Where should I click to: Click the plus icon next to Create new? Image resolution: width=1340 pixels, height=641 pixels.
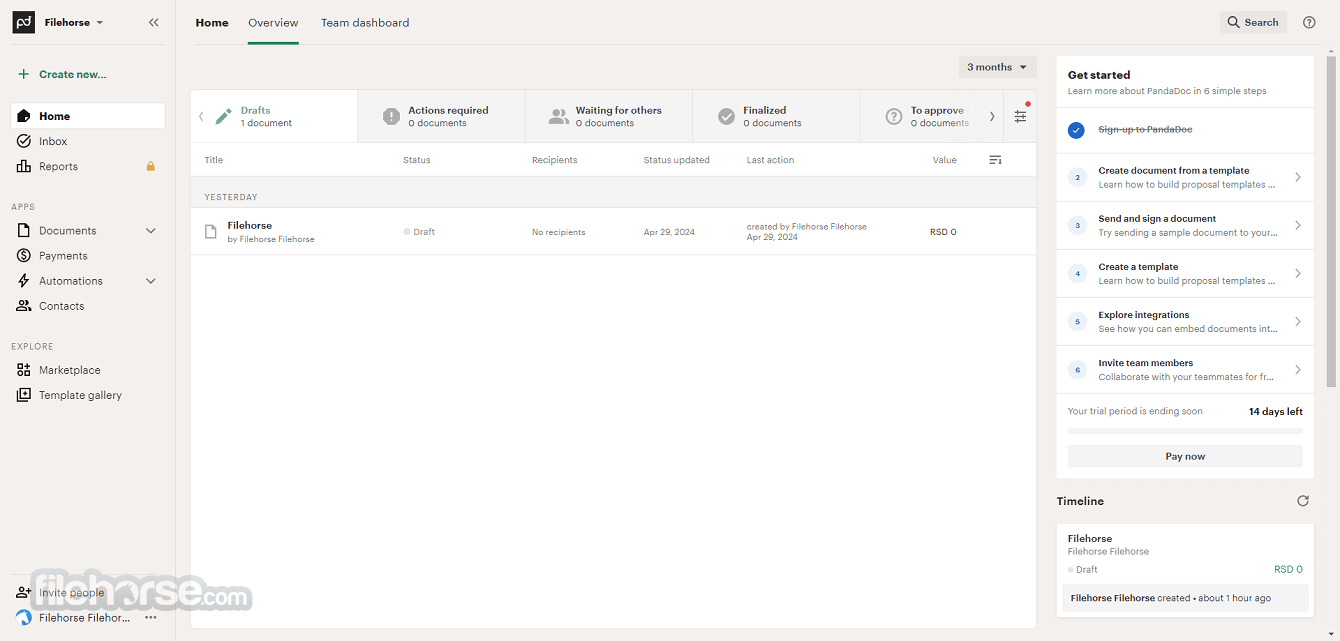24,74
